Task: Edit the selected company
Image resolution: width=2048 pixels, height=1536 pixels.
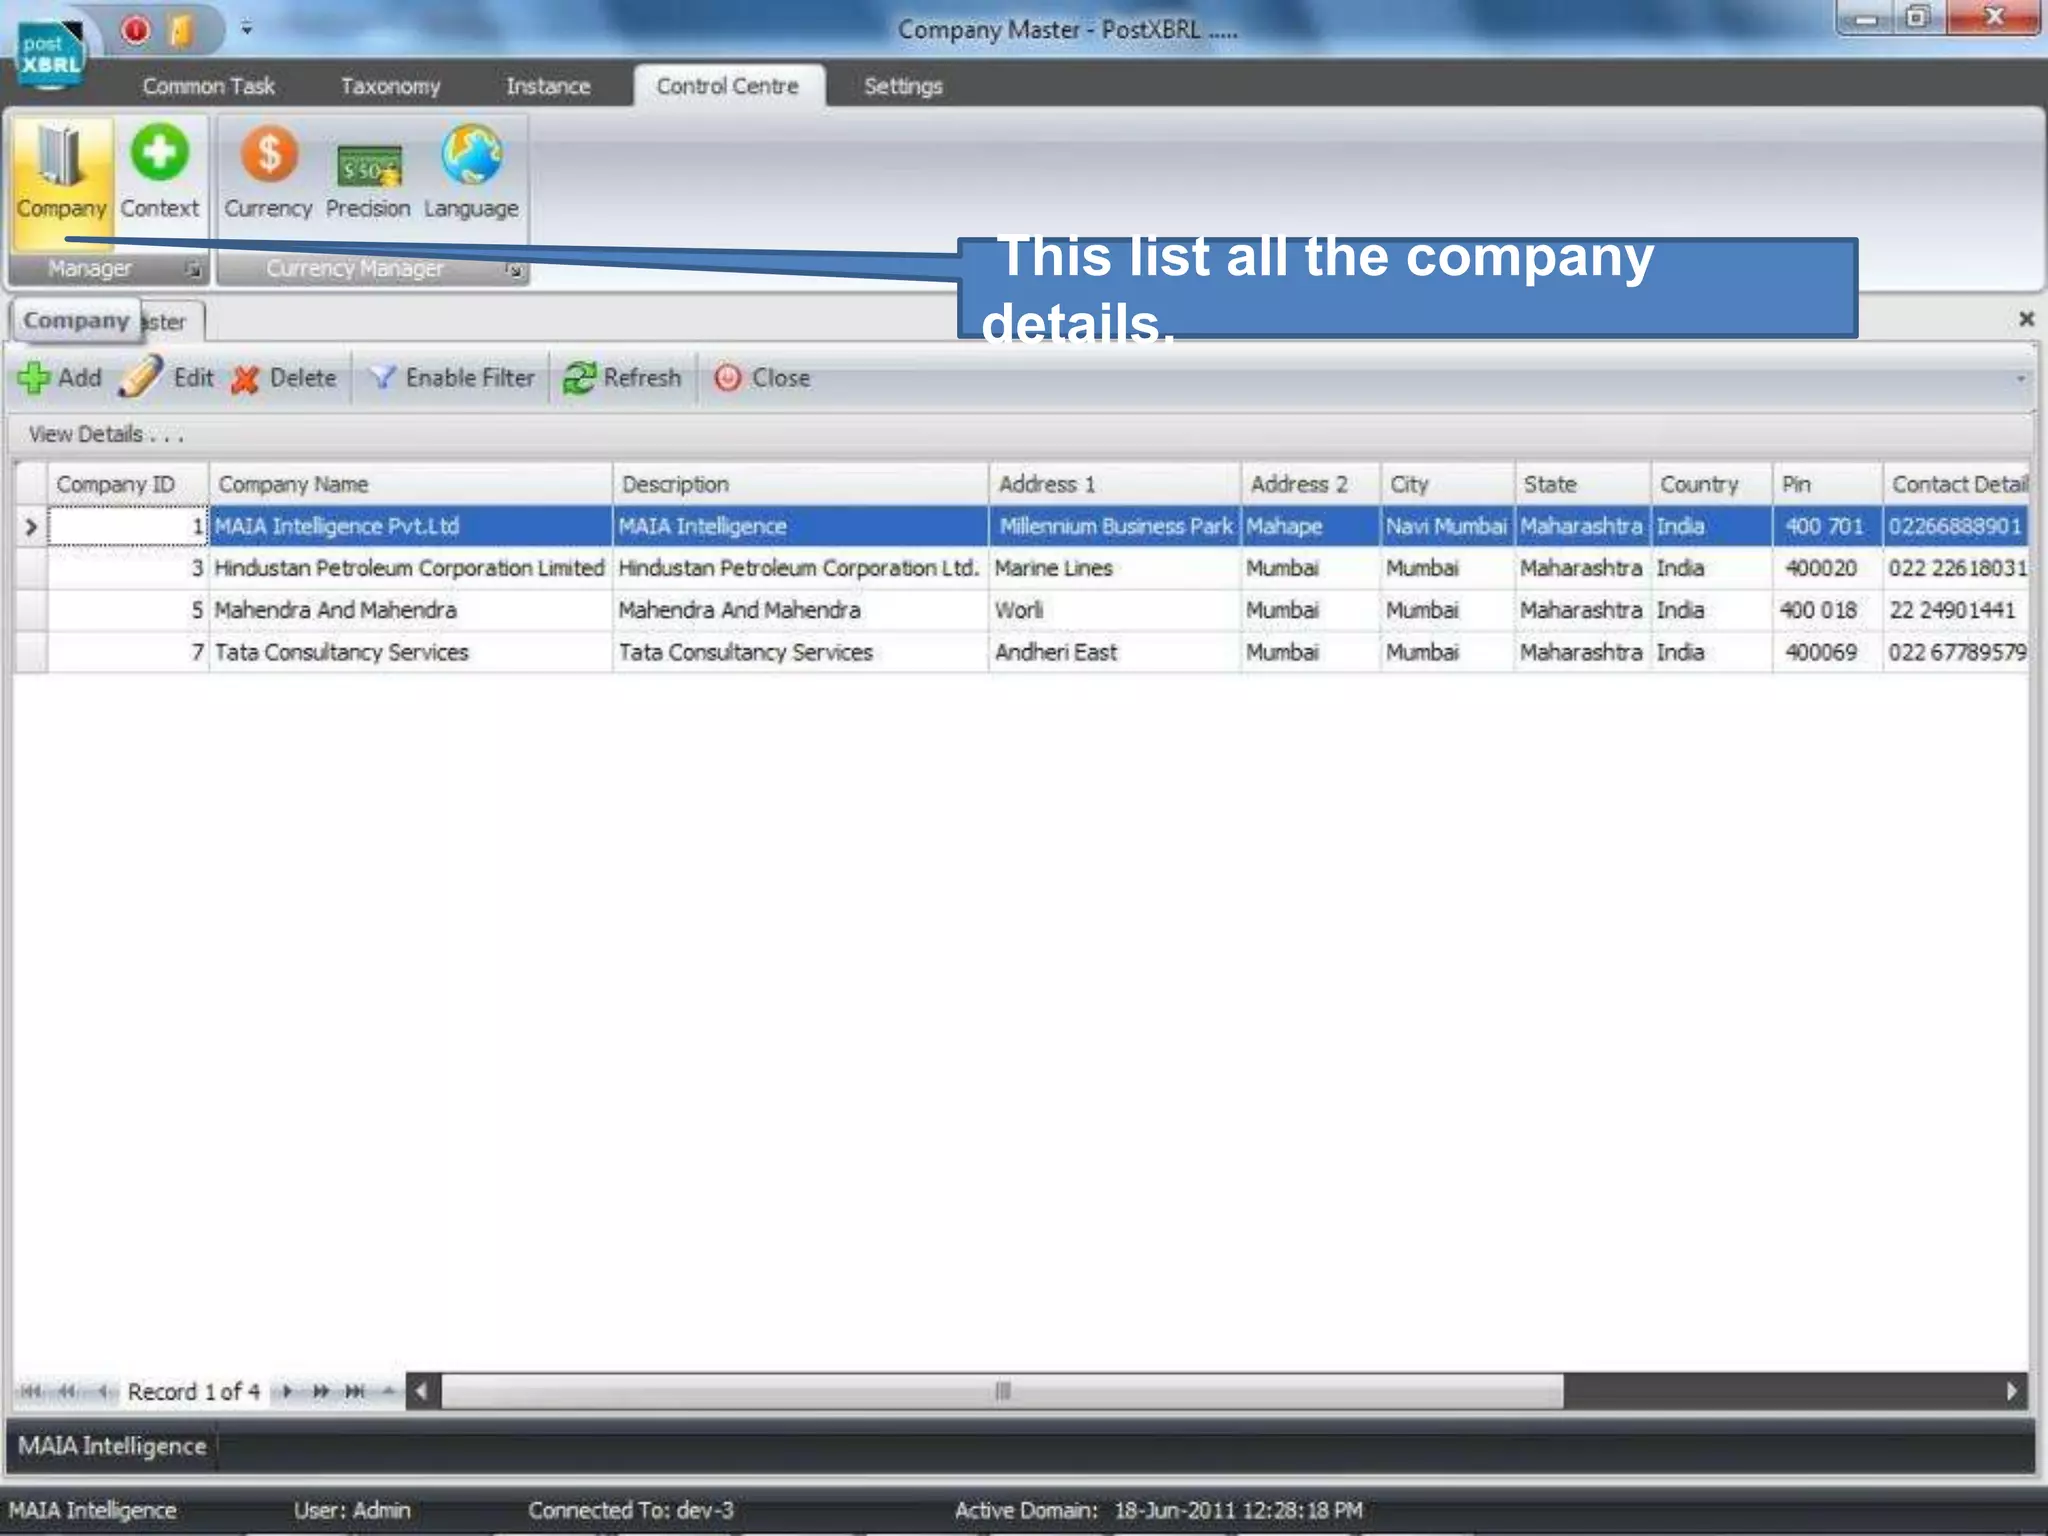Action: click(167, 378)
